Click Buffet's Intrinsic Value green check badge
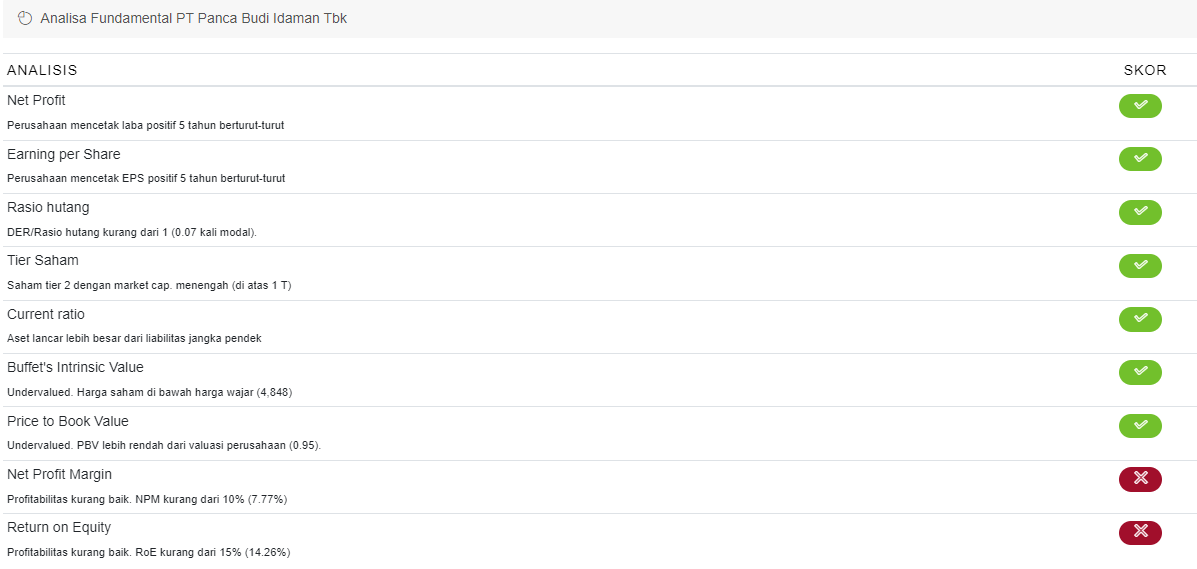Viewport: 1197px width, 569px height. [x=1140, y=372]
